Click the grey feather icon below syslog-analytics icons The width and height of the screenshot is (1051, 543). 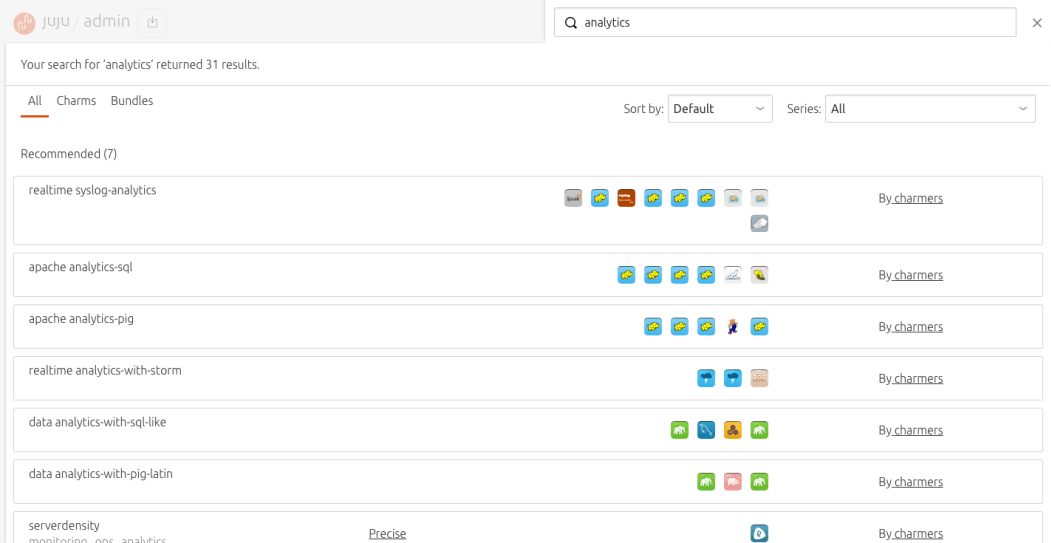[x=759, y=223]
